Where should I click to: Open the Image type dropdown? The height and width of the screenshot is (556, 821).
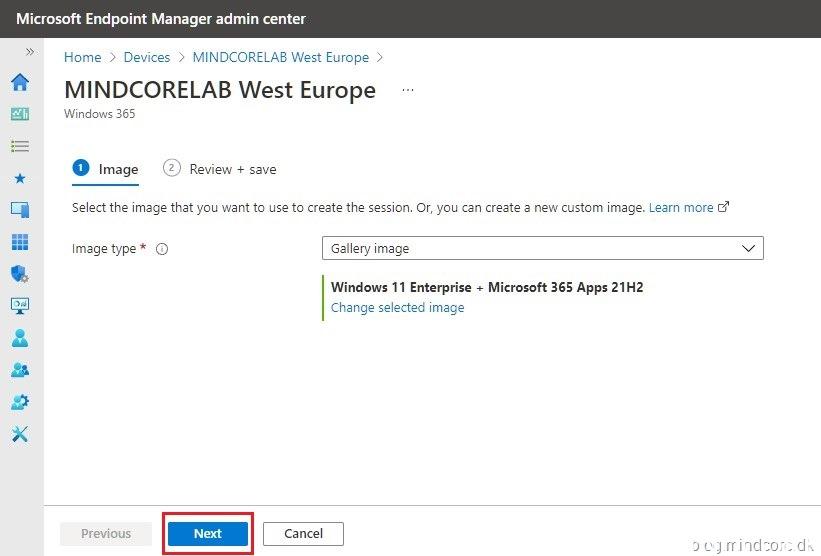click(542, 248)
